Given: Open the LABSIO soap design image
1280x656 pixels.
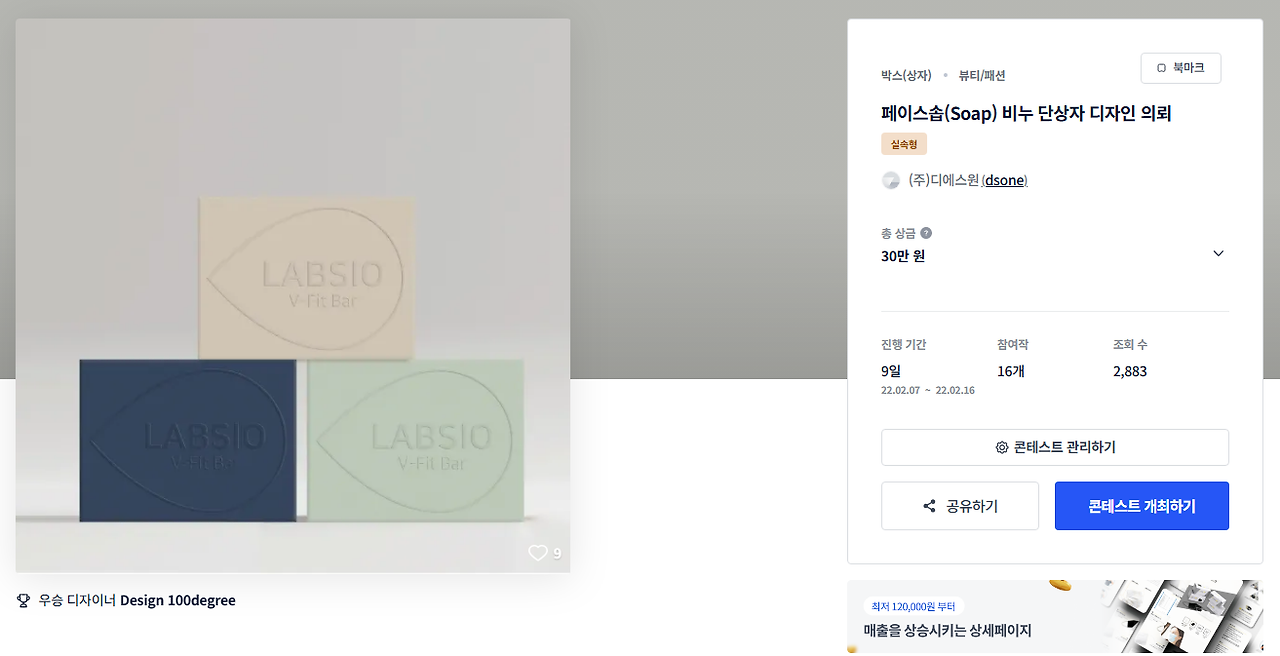Looking at the screenshot, I should click(x=293, y=296).
